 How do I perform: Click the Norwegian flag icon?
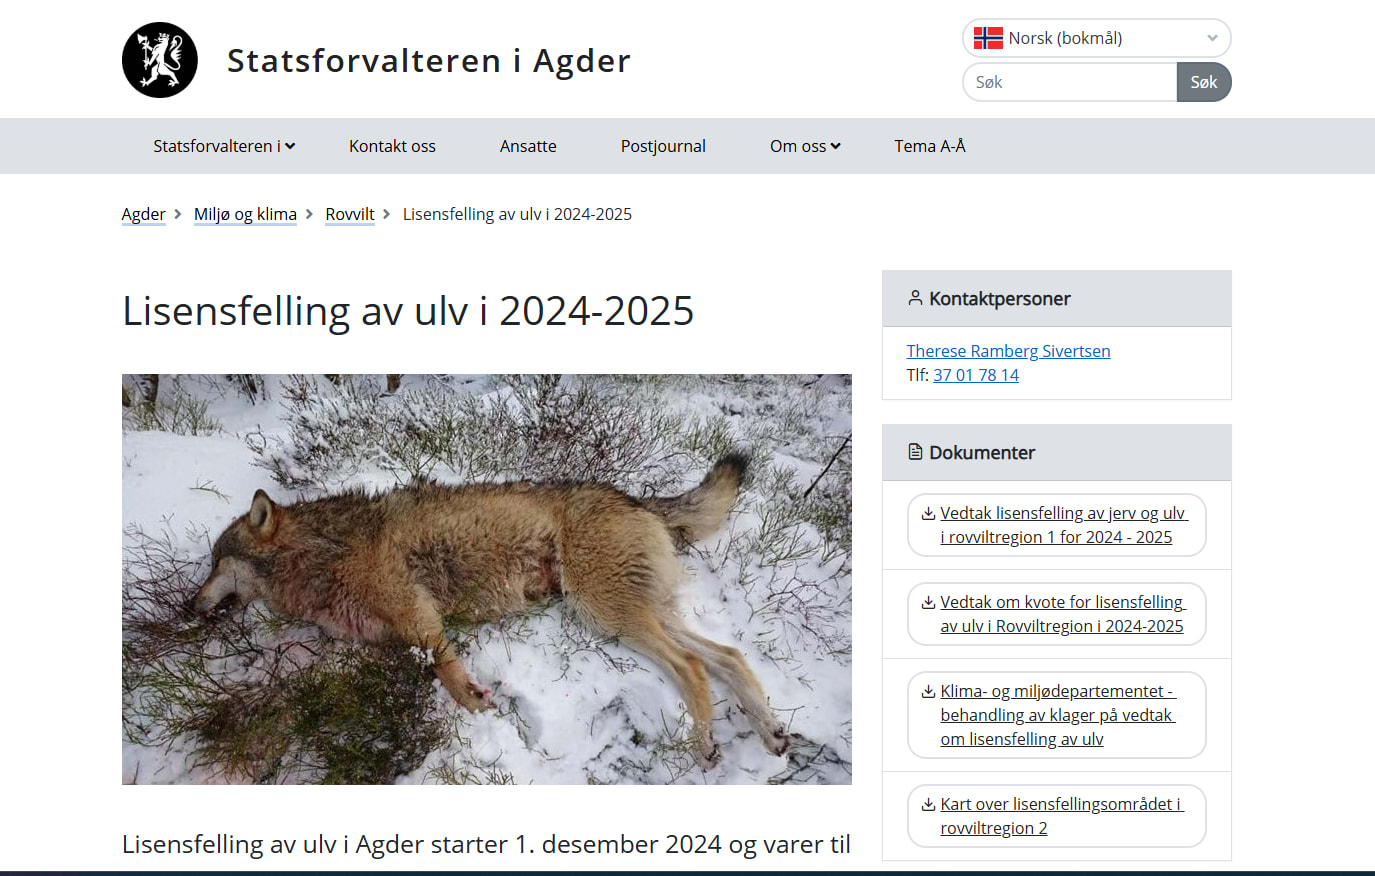pos(988,38)
